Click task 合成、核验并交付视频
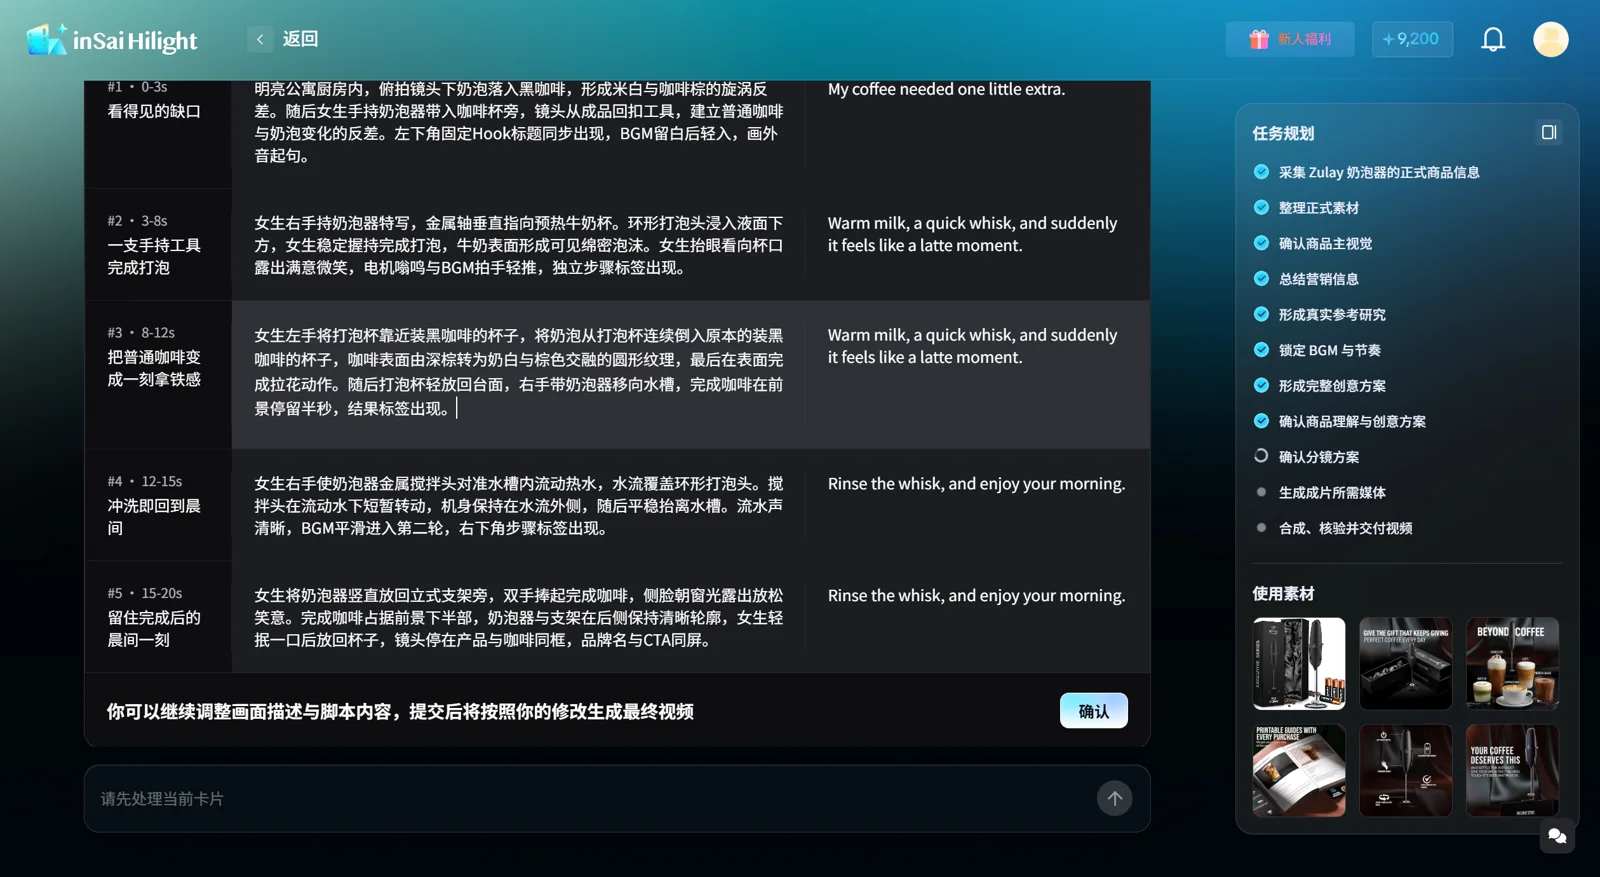1600x877 pixels. coord(1345,527)
